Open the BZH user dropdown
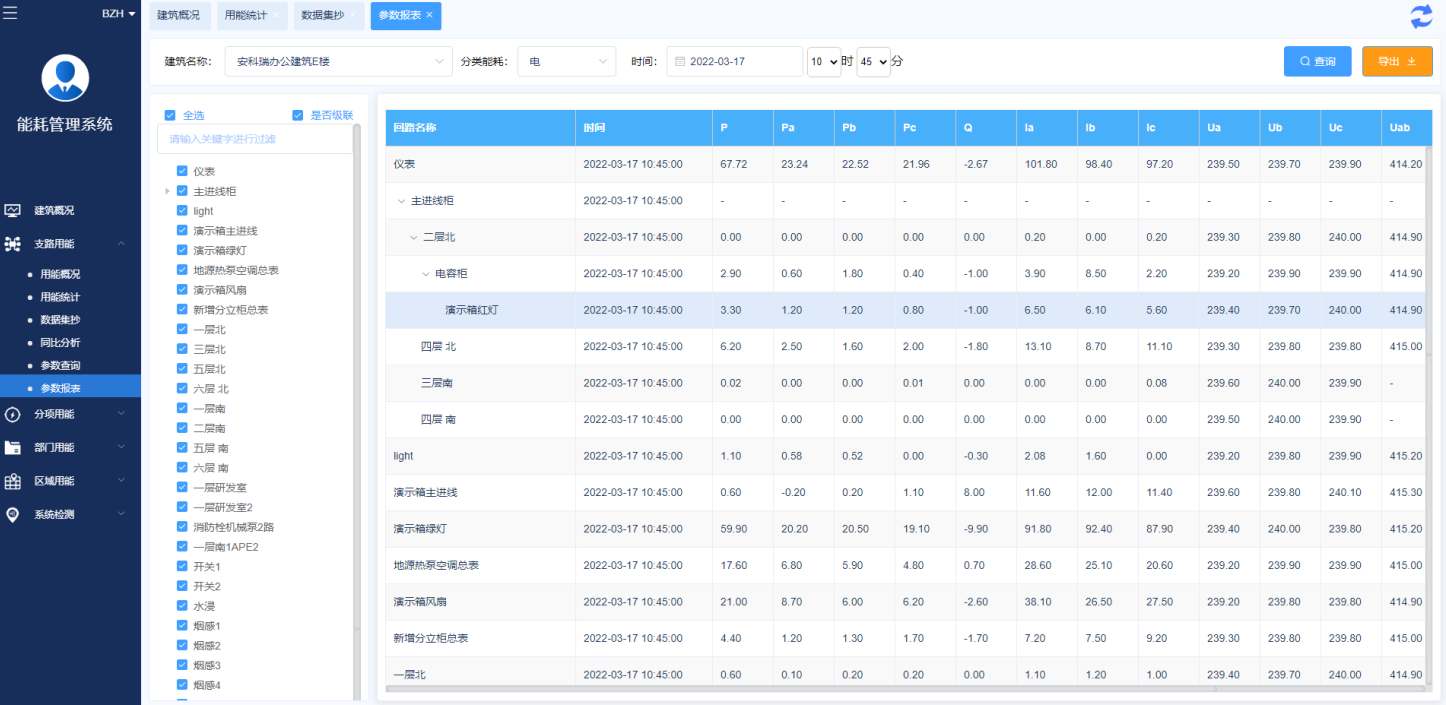Screen dimensions: 1446x705 (x=119, y=14)
